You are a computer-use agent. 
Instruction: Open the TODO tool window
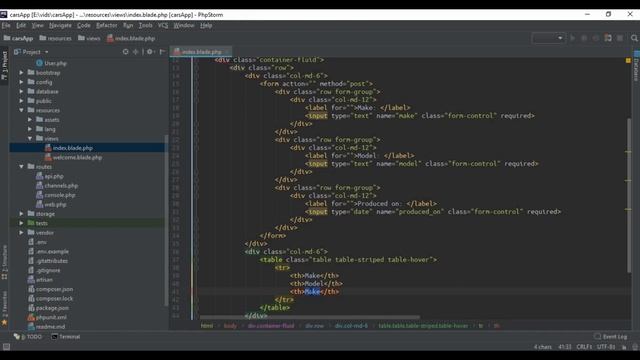coord(28,337)
